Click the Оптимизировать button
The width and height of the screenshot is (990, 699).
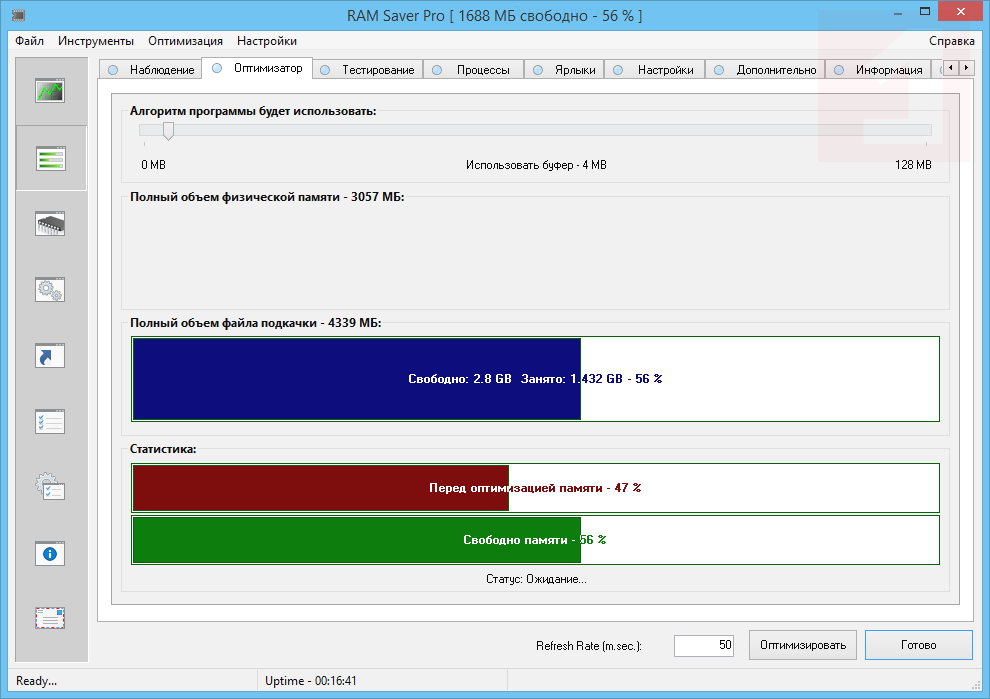pos(802,645)
